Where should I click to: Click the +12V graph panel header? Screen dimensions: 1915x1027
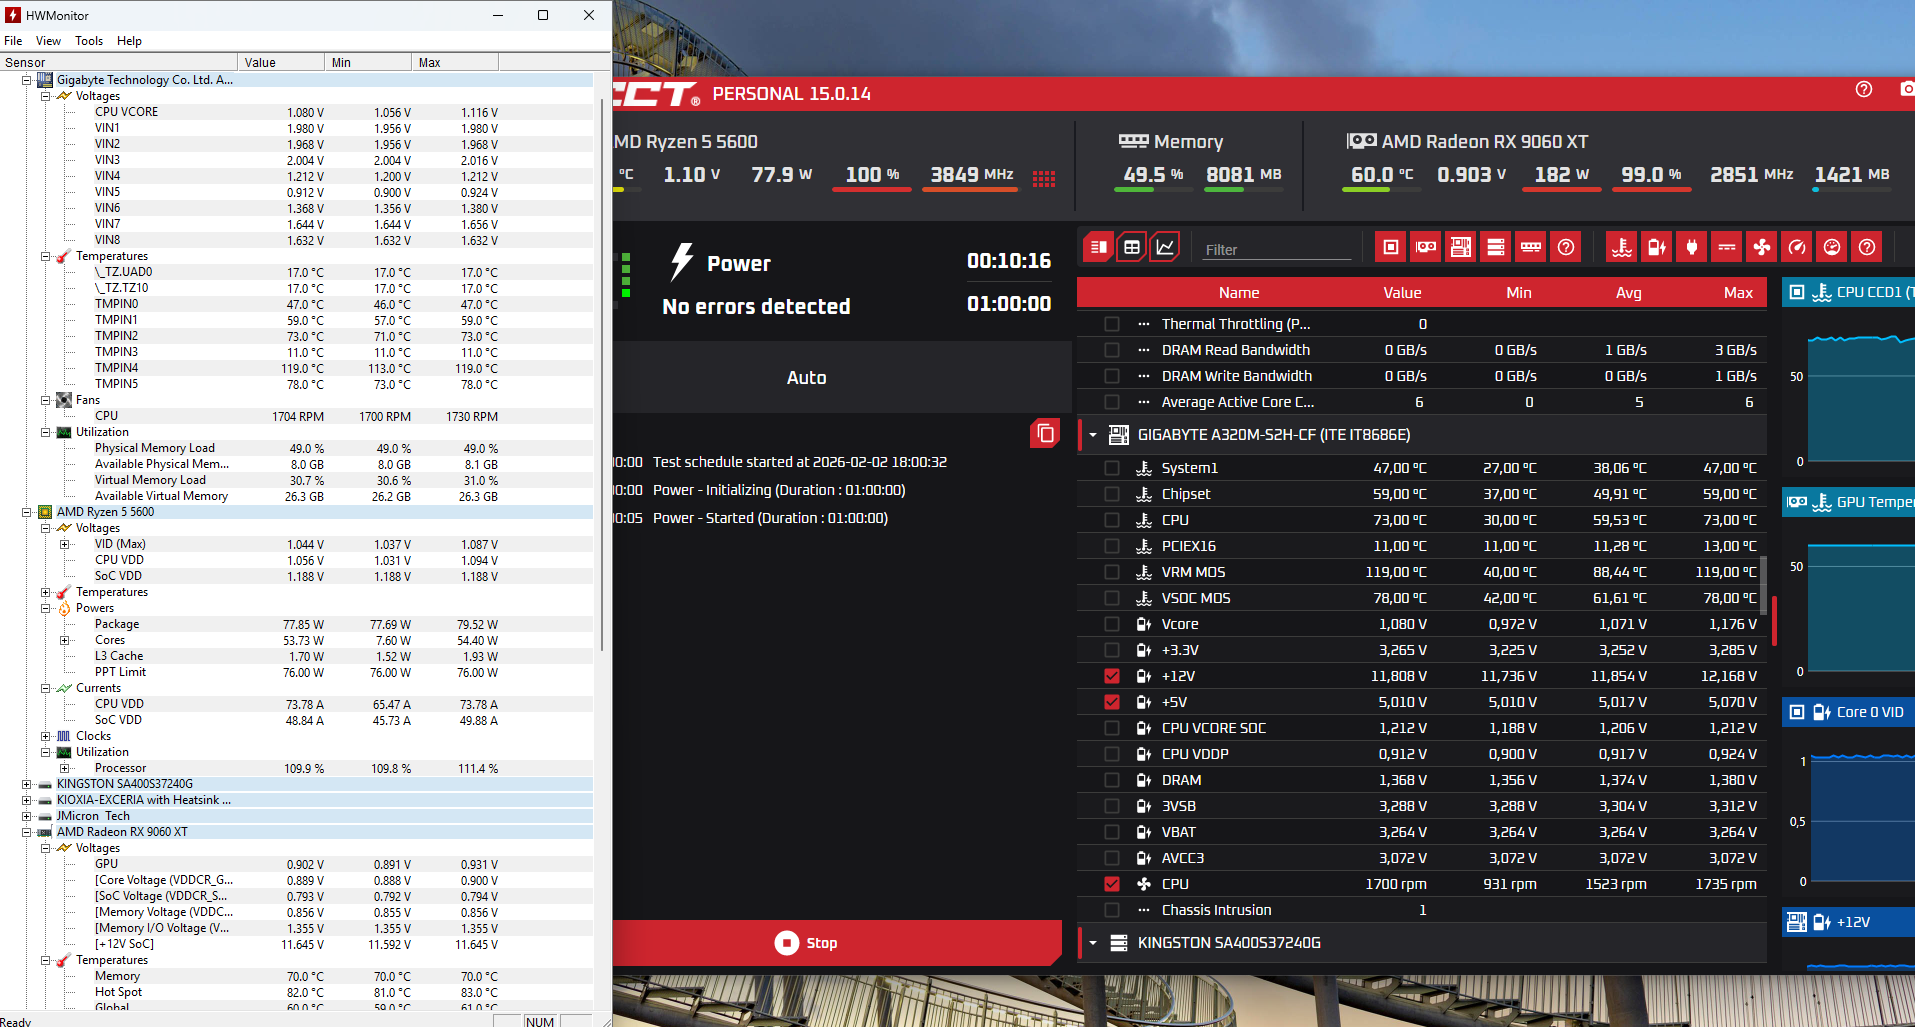1848,922
